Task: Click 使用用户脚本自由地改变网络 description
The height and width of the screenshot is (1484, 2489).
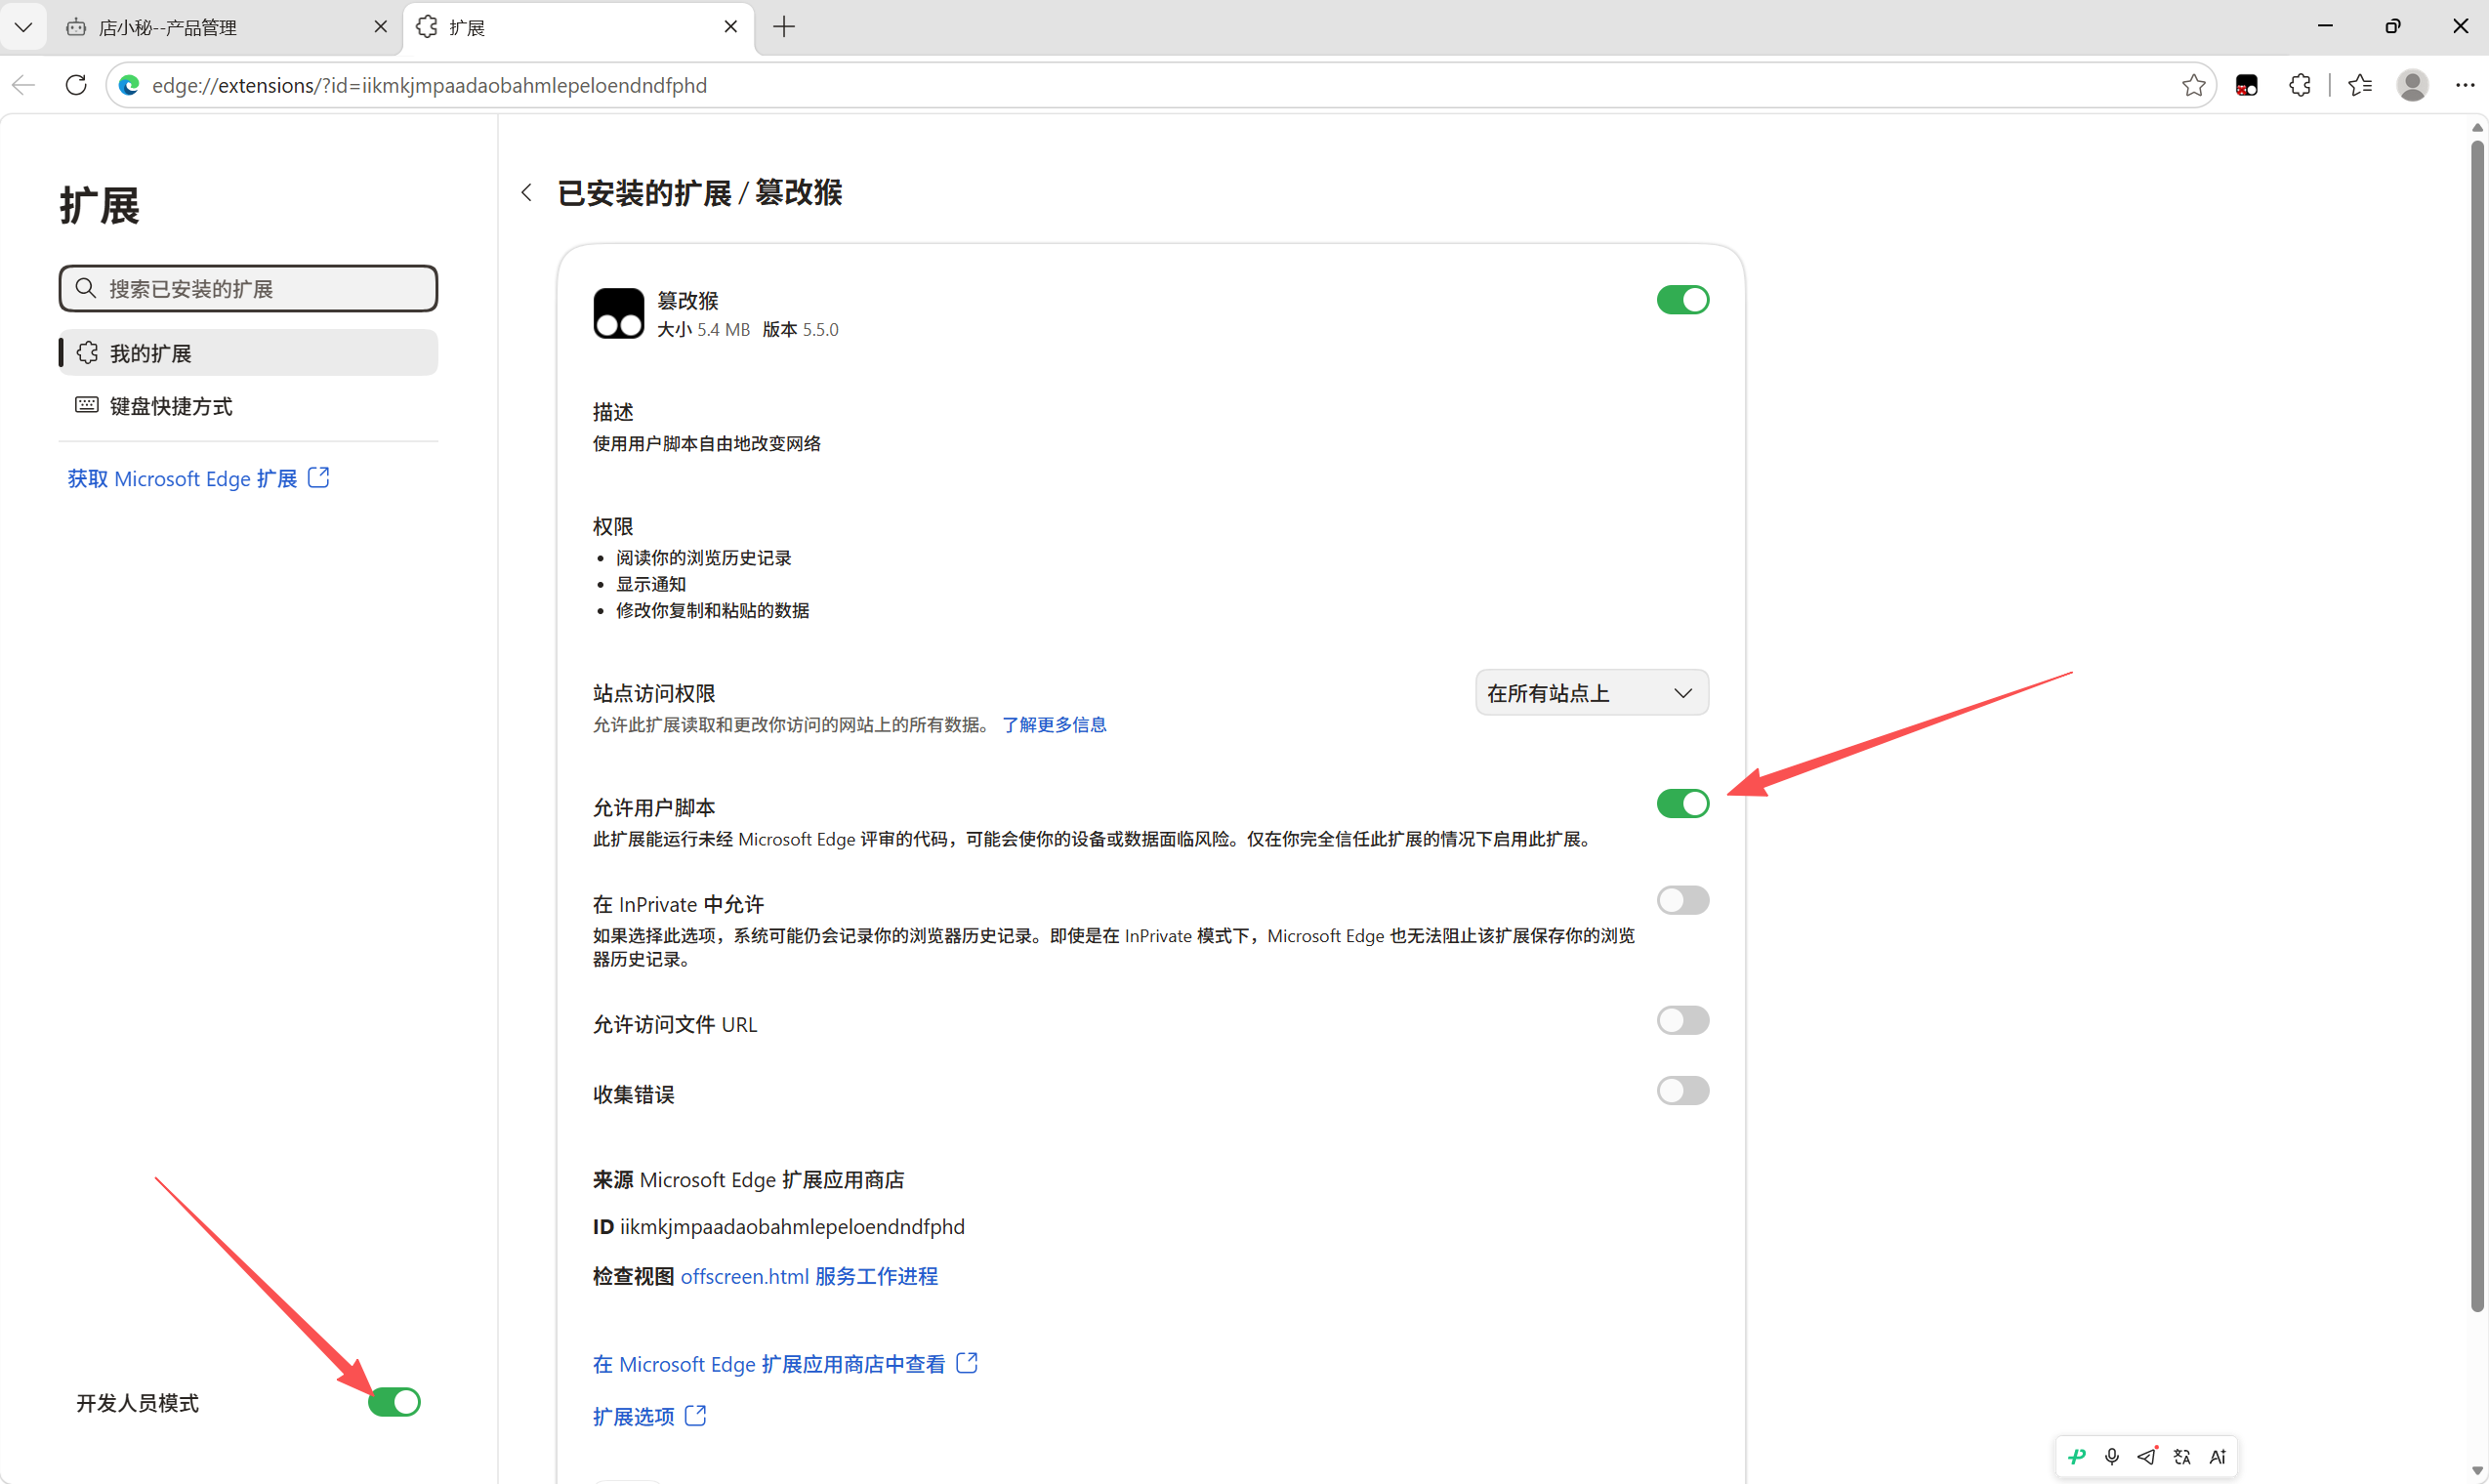Action: point(706,443)
